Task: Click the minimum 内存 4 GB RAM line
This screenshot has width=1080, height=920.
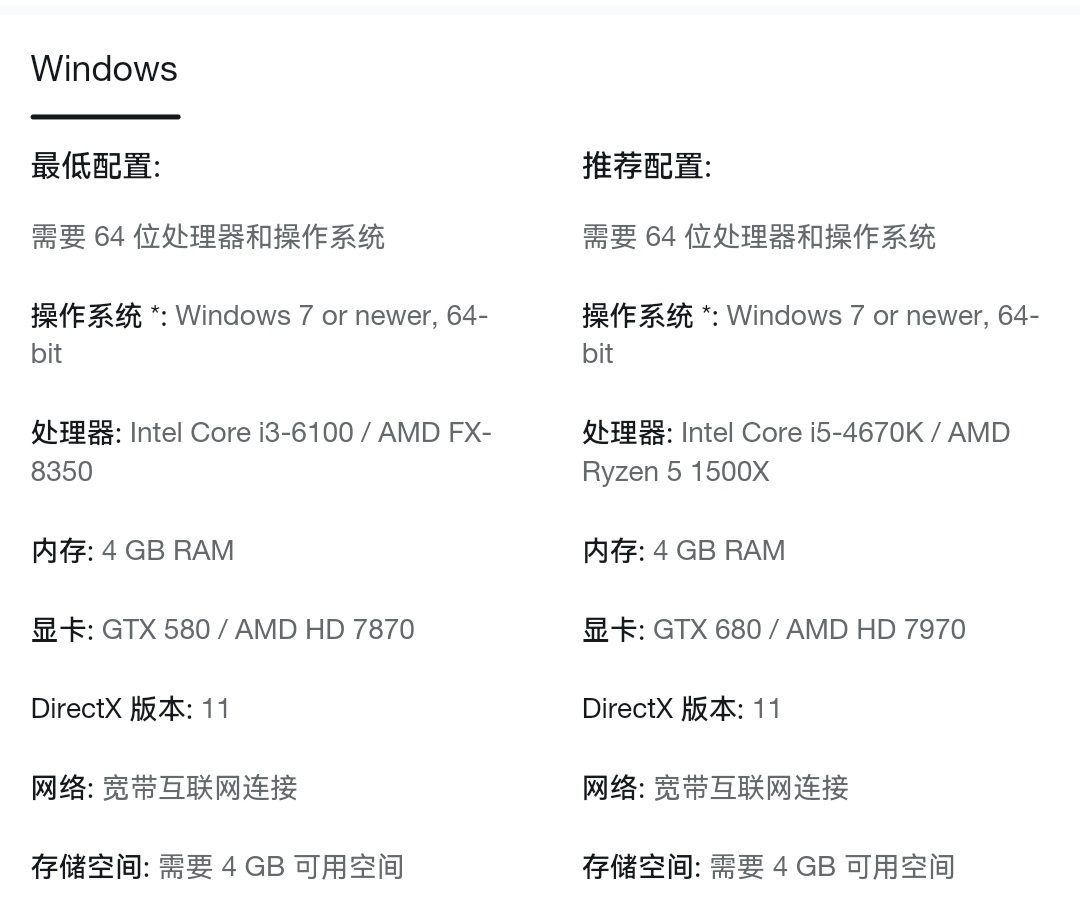Action: tap(133, 551)
